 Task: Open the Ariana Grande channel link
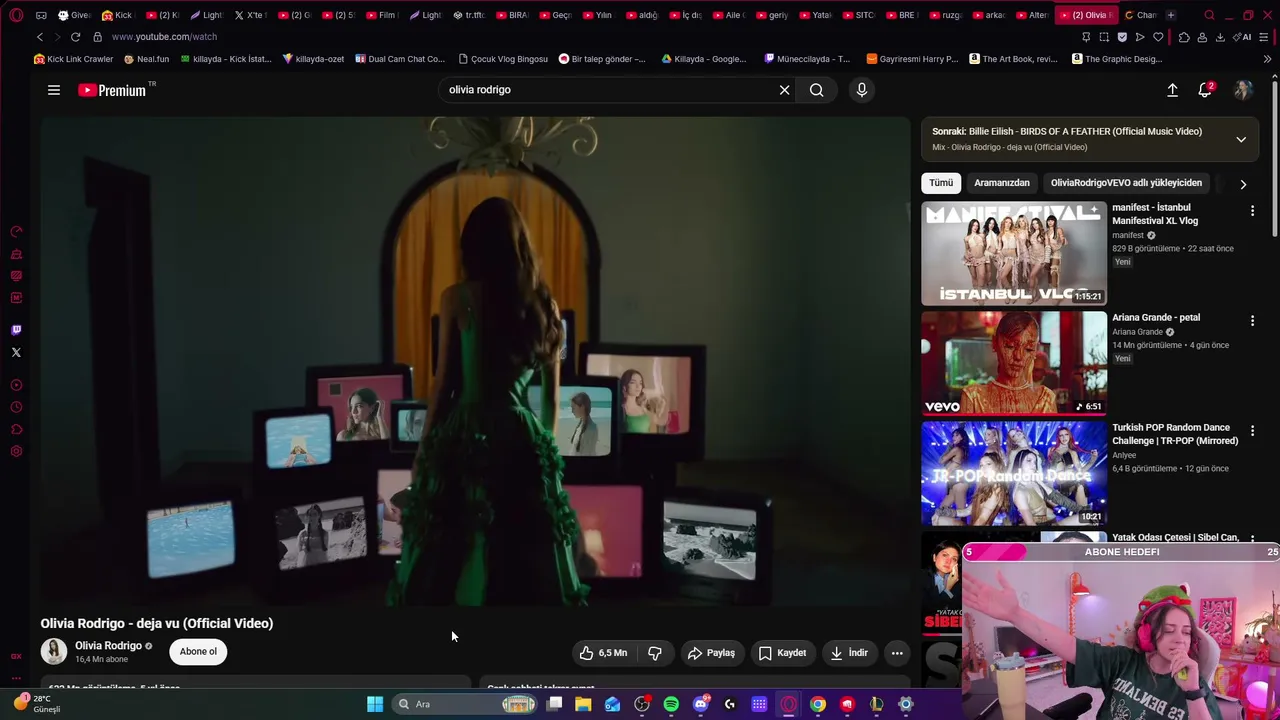click(x=1137, y=332)
